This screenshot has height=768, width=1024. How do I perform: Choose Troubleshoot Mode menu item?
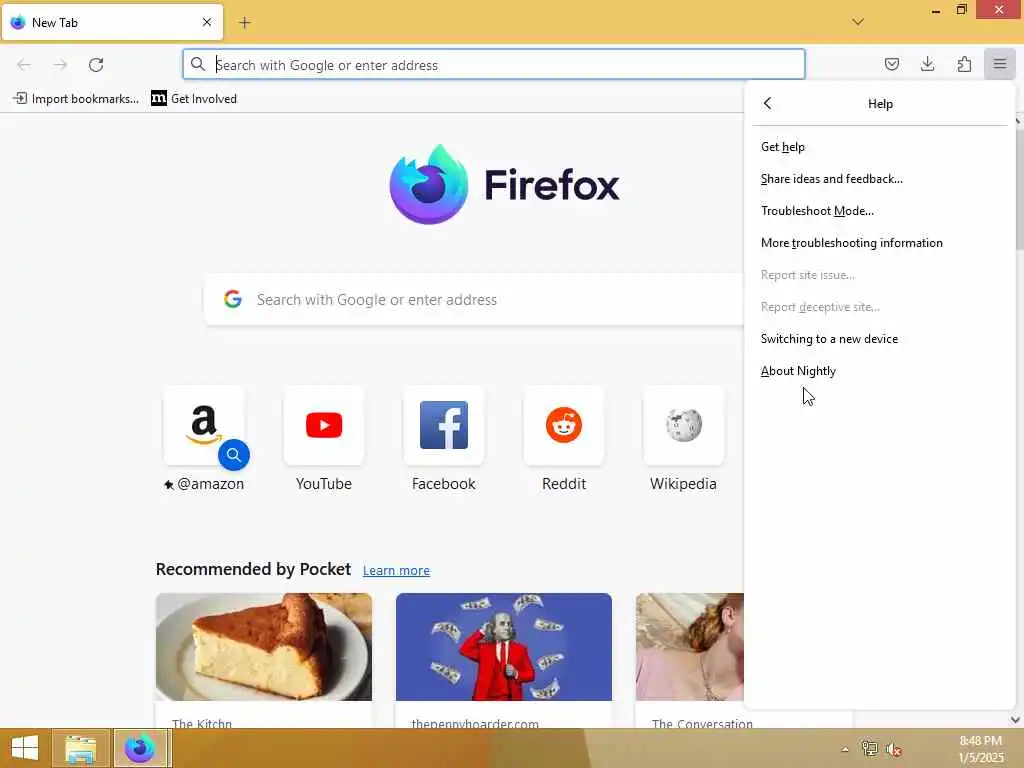tap(879, 211)
